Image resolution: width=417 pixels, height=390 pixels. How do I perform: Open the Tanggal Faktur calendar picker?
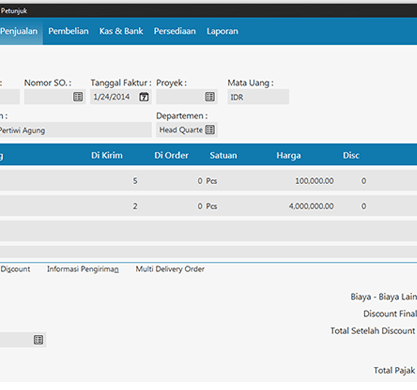144,97
